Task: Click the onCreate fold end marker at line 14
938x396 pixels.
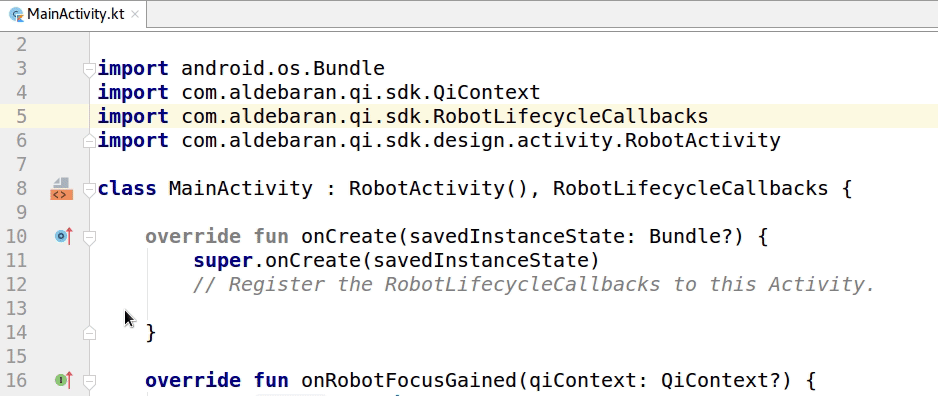Action: [x=89, y=333]
